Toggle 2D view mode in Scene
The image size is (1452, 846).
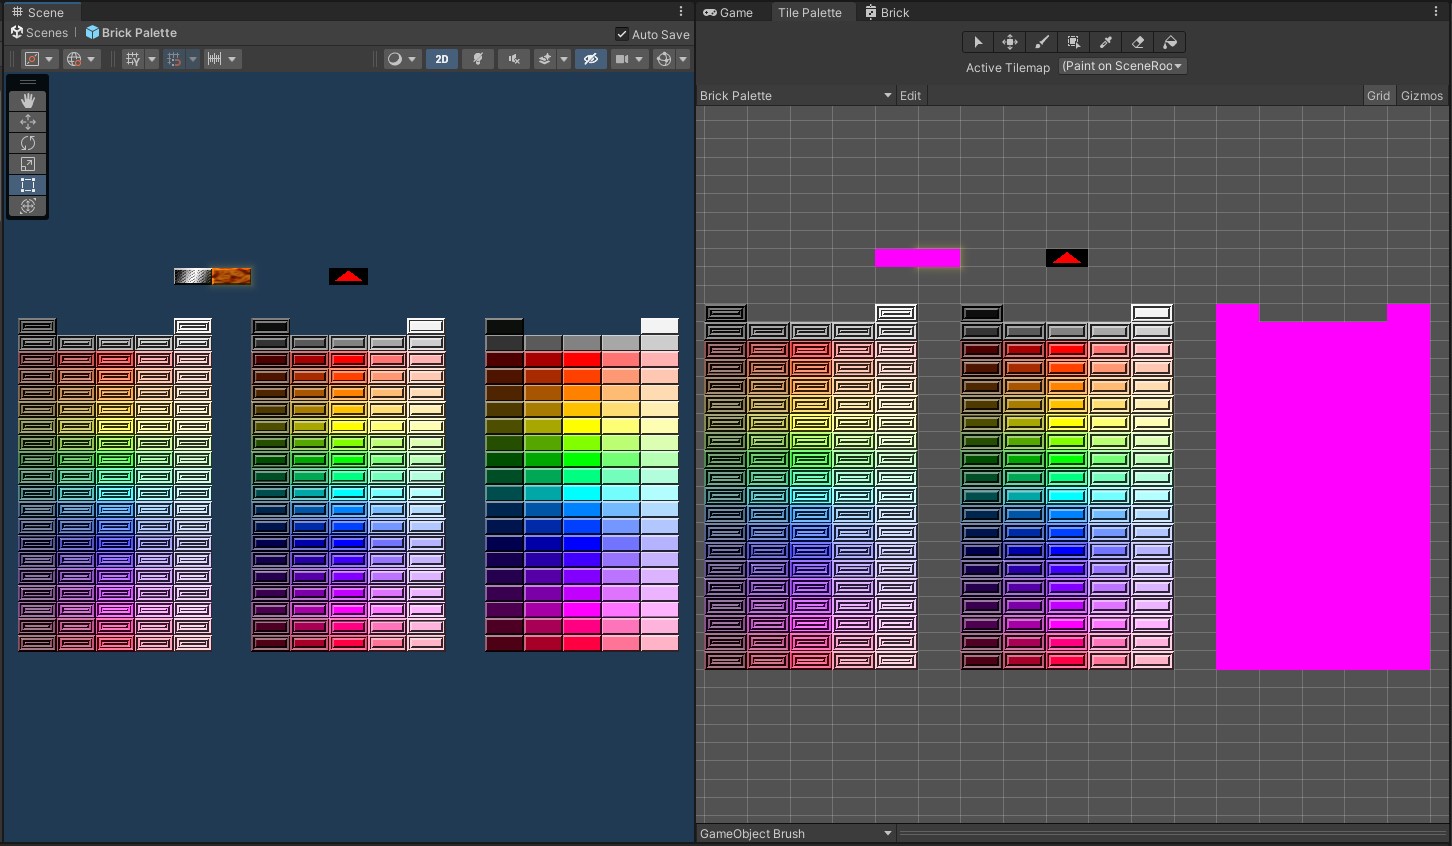click(x=441, y=59)
